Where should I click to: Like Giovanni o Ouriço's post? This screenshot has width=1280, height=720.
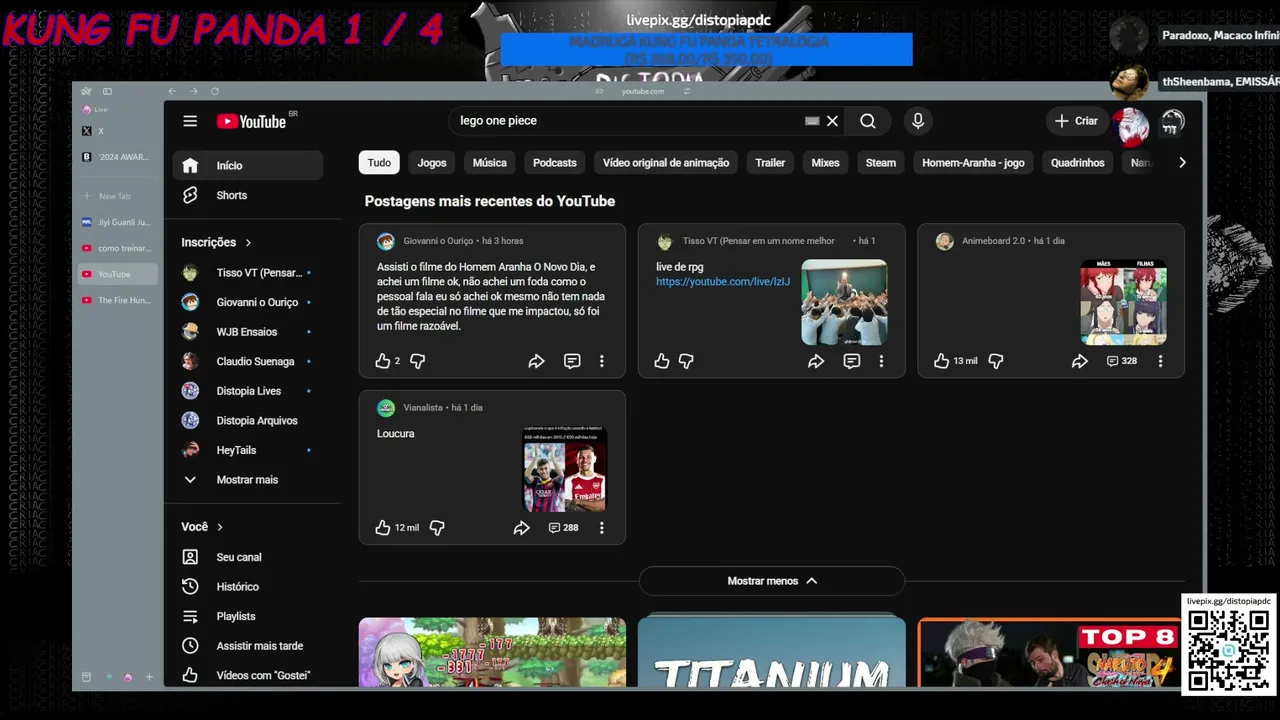[x=382, y=361]
